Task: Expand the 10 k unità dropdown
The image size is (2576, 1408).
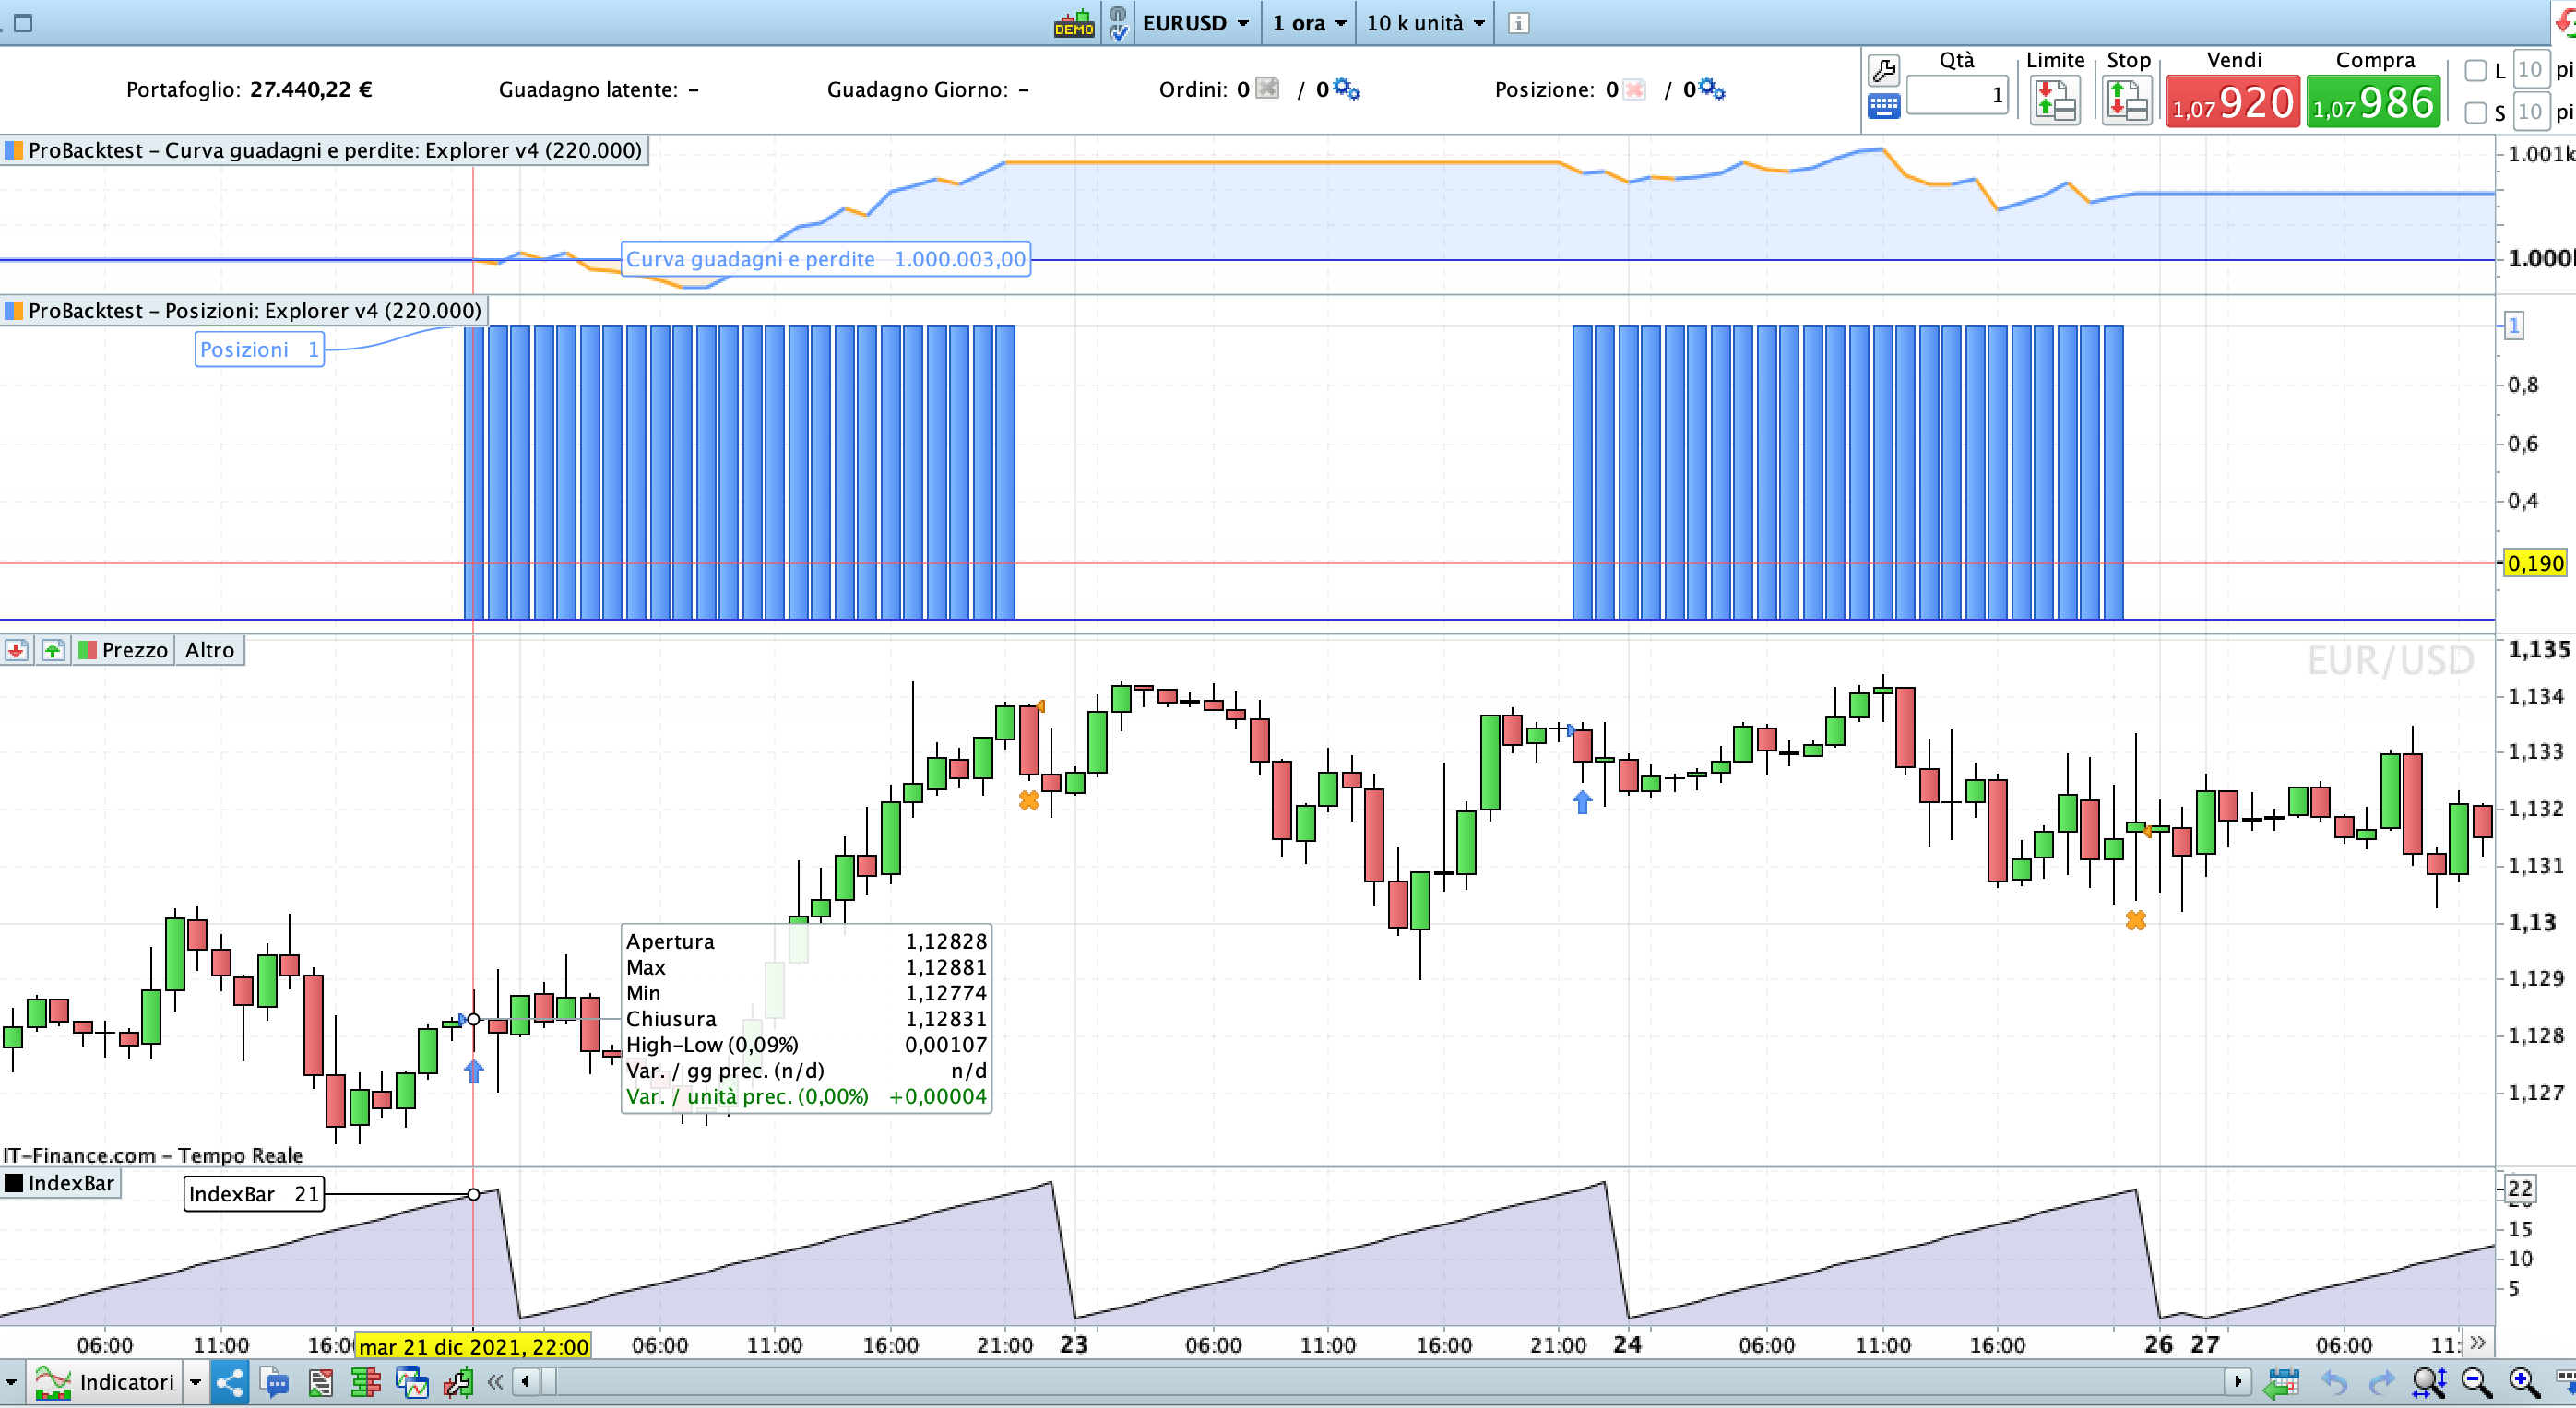Action: click(x=1424, y=23)
